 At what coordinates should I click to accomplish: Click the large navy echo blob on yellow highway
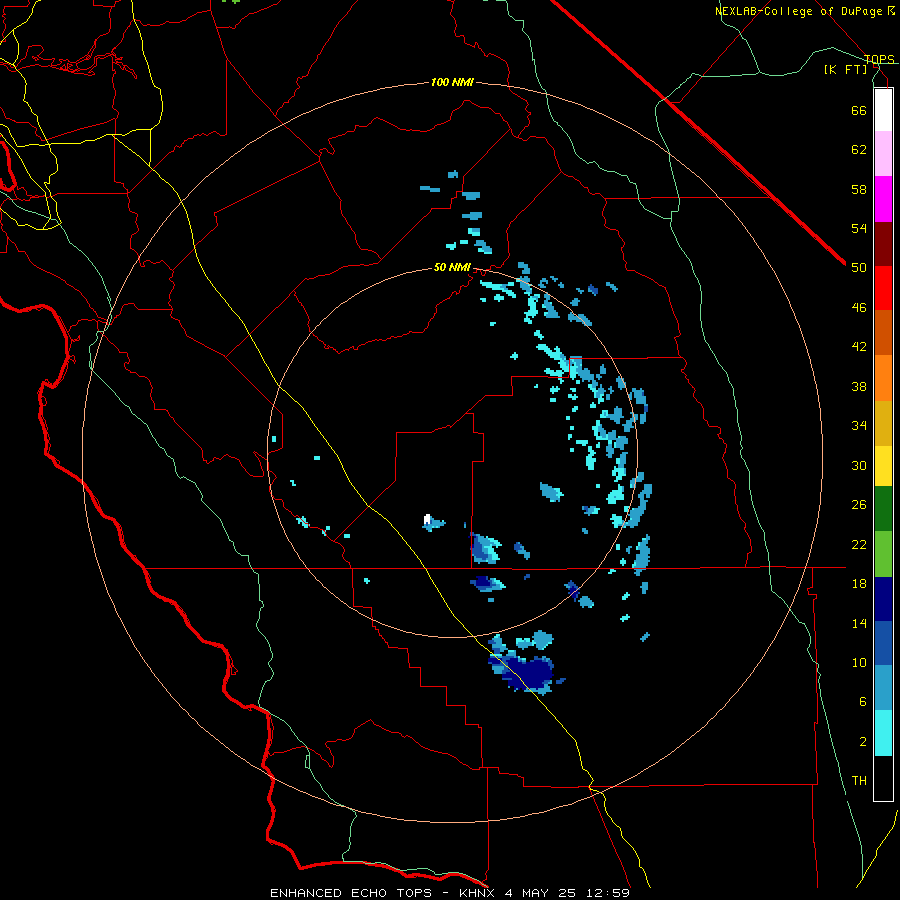[x=525, y=672]
